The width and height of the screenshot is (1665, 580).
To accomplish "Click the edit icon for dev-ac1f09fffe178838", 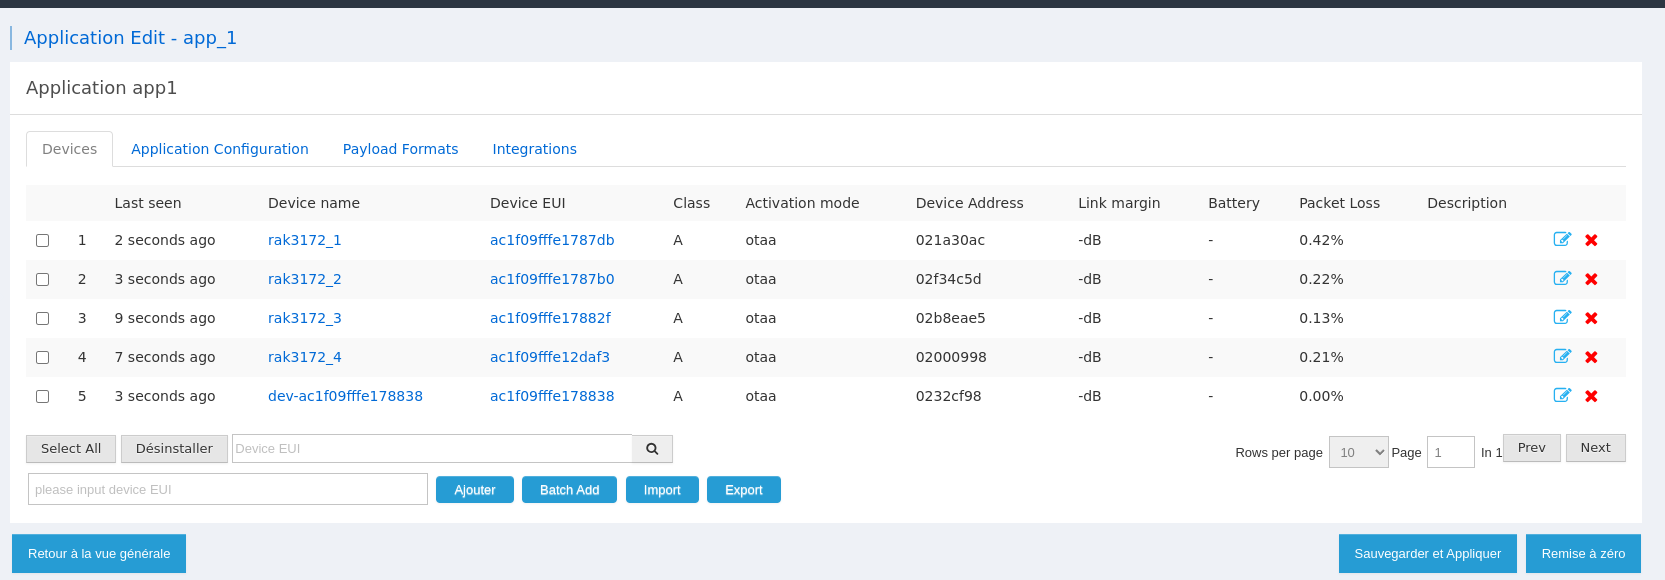I will 1561,395.
